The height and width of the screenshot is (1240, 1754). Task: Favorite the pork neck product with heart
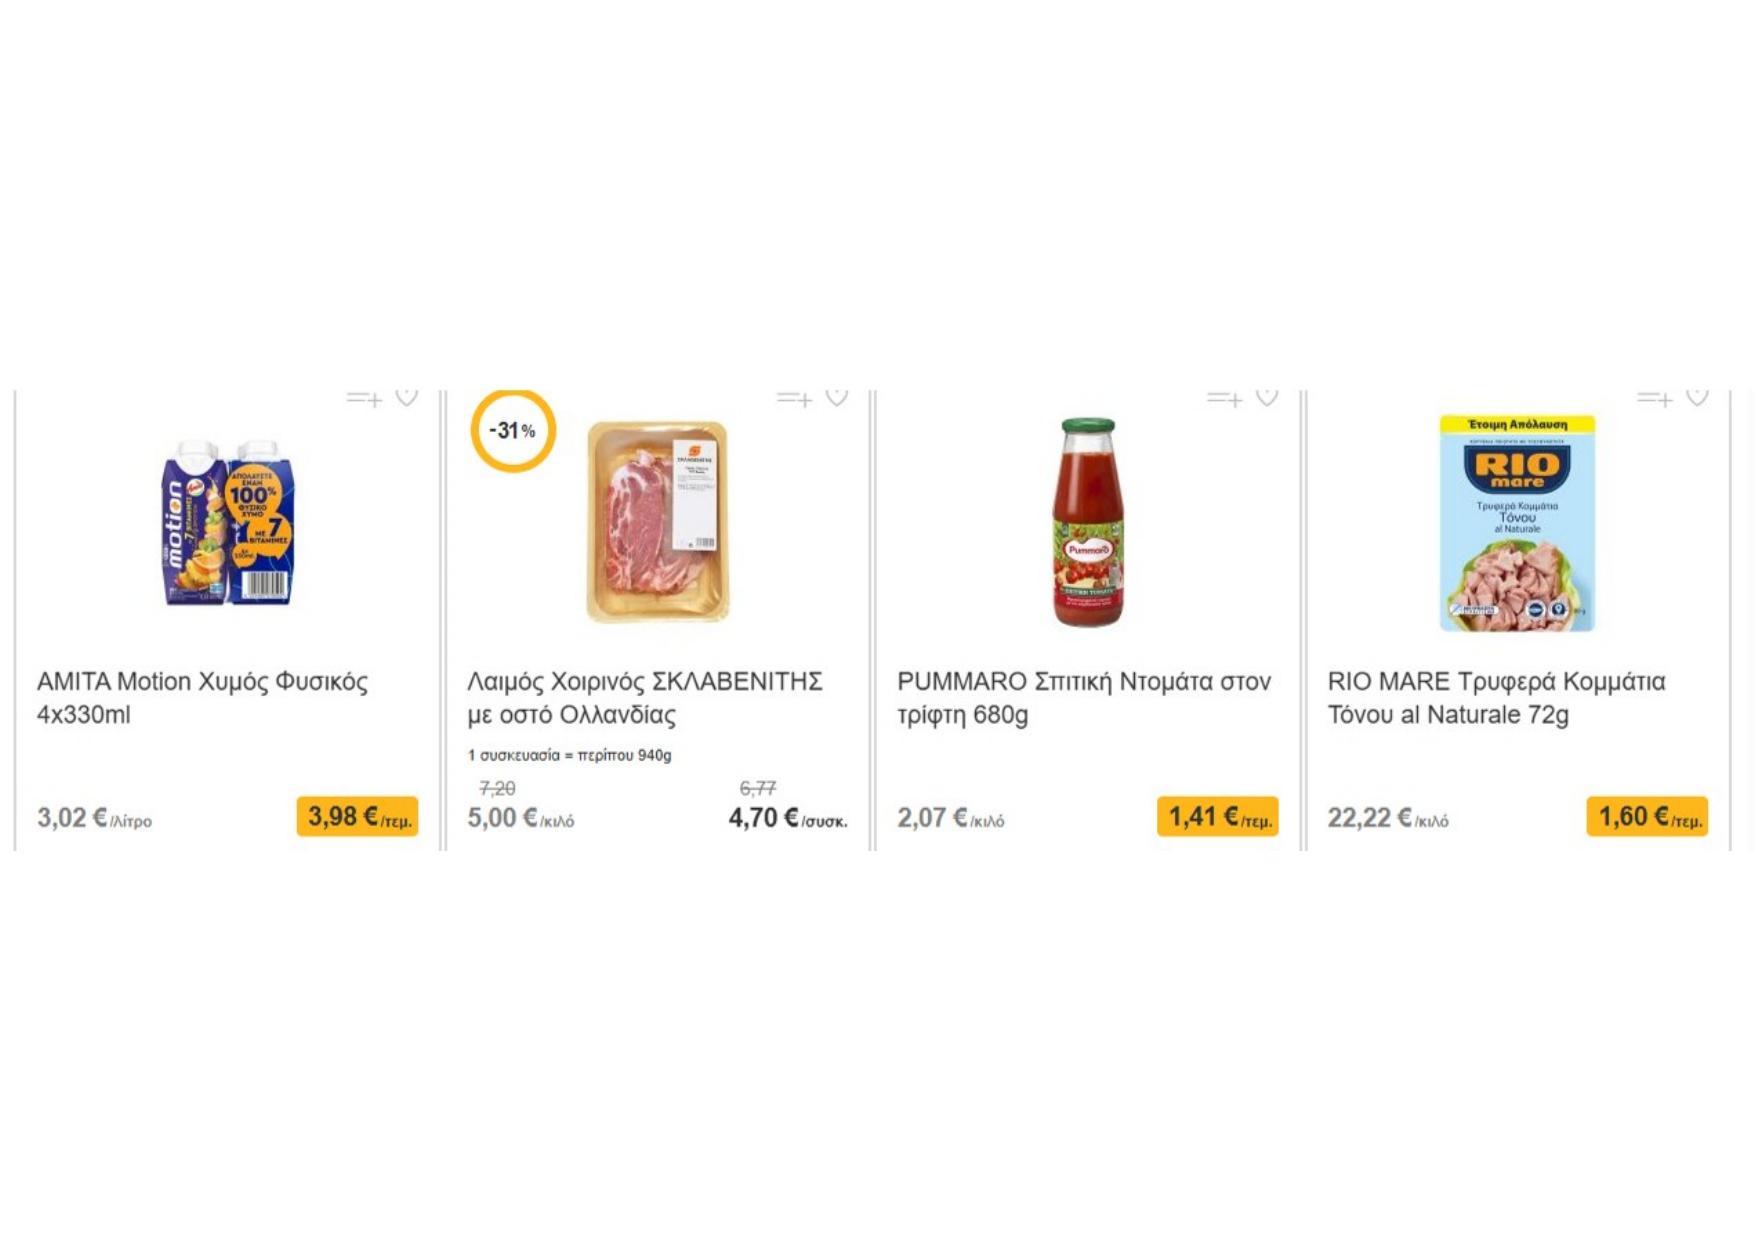pos(836,397)
